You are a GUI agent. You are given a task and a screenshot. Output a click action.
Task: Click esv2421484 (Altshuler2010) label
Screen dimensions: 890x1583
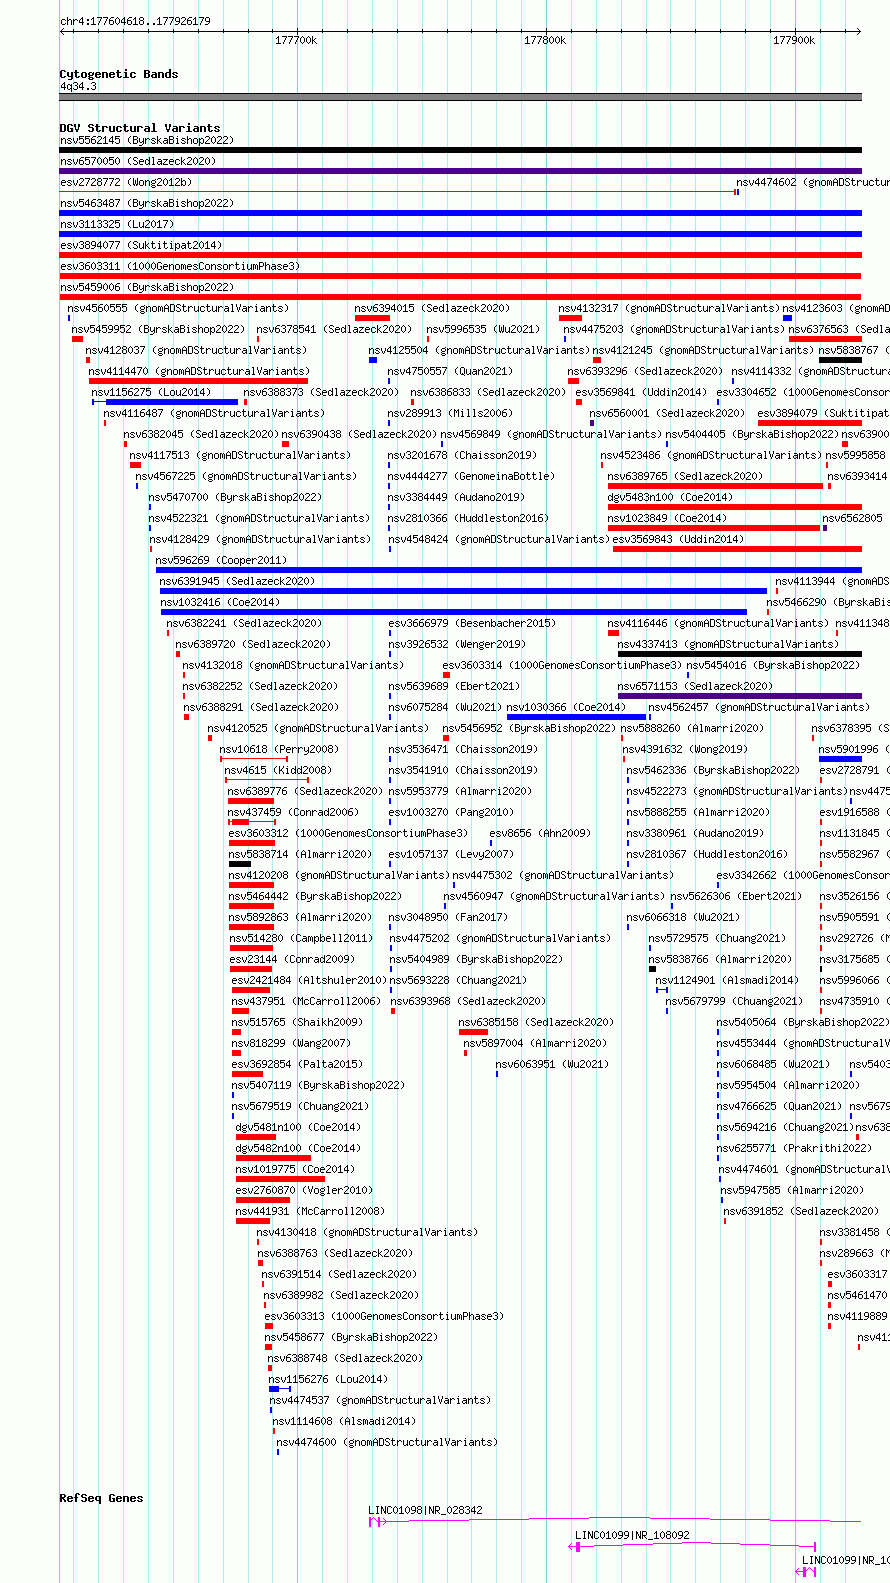309,980
